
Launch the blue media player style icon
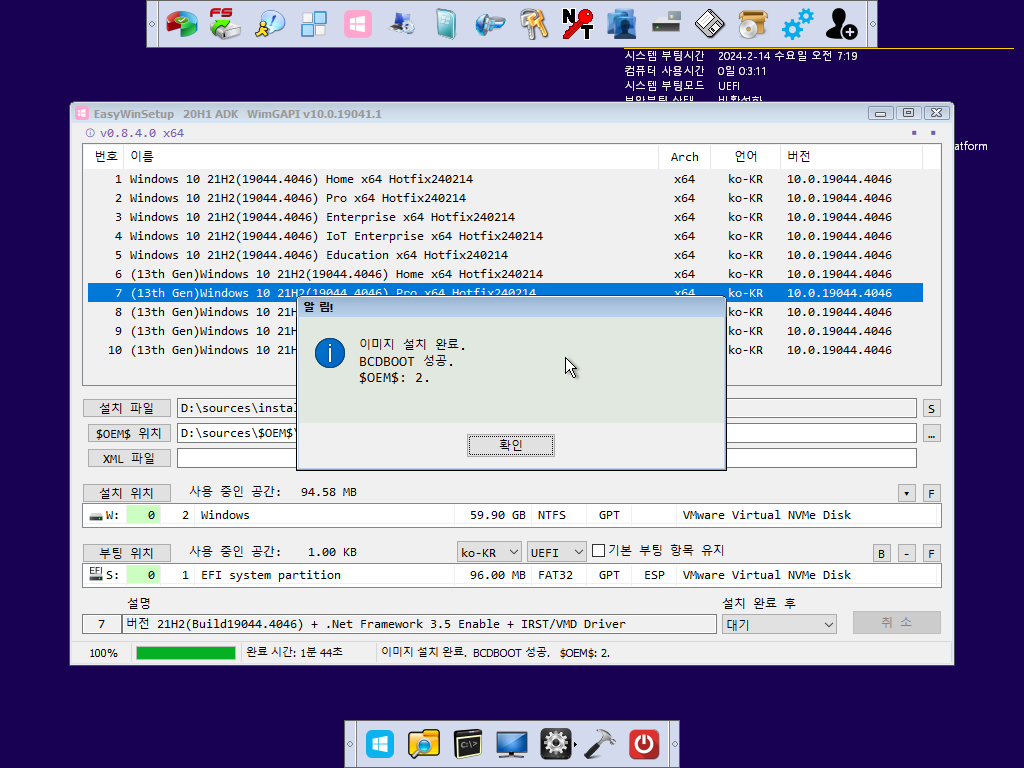click(x=490, y=24)
